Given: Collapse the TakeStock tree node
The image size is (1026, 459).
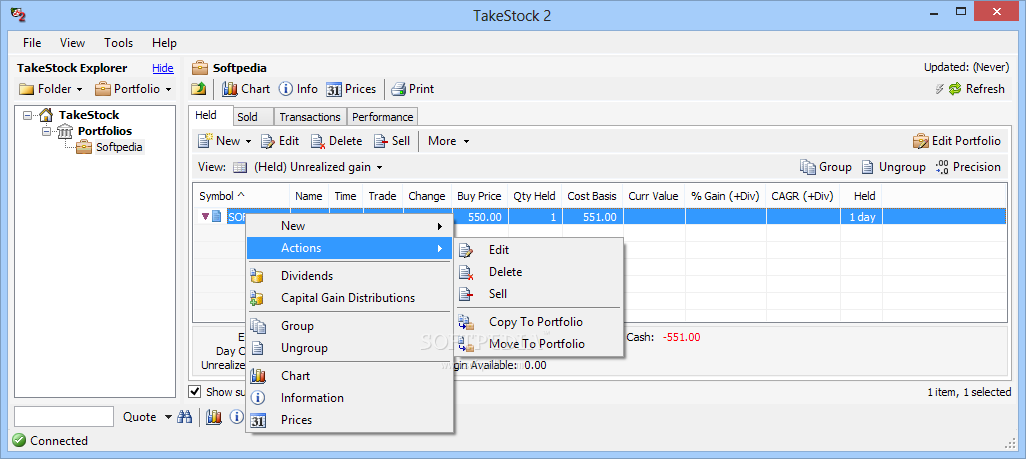Looking at the screenshot, I should click(27, 115).
